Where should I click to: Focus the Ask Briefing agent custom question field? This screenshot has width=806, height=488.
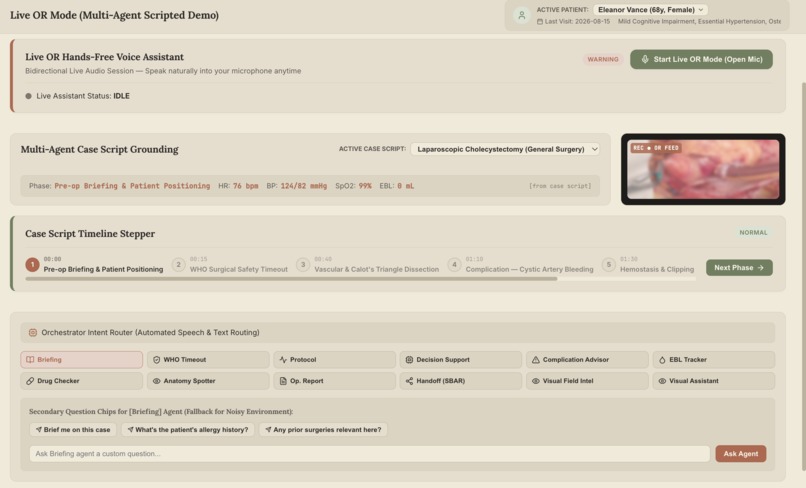[x=370, y=454]
